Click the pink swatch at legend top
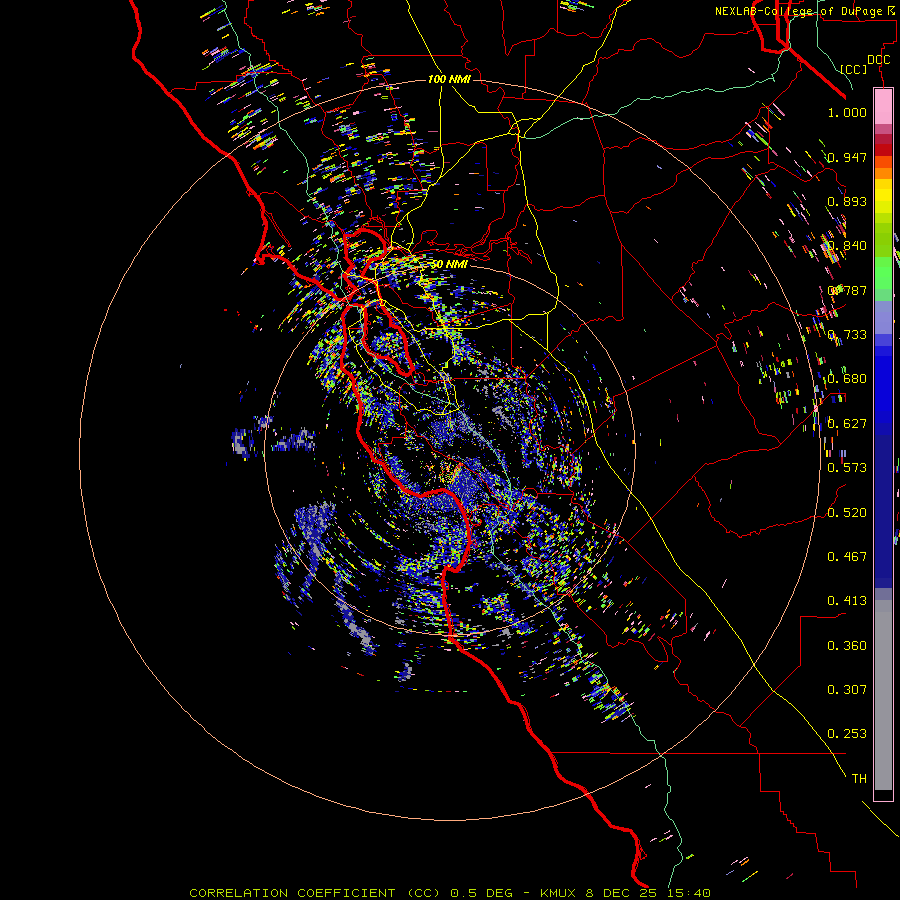The image size is (900, 900). click(x=883, y=106)
